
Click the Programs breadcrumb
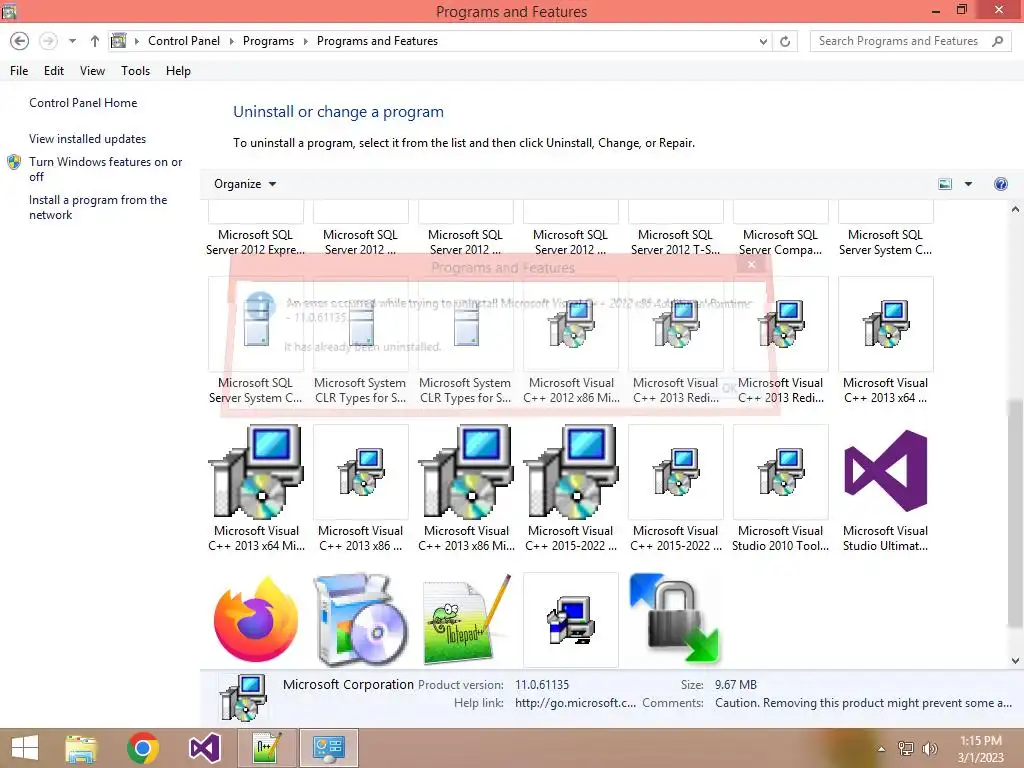click(x=268, y=41)
